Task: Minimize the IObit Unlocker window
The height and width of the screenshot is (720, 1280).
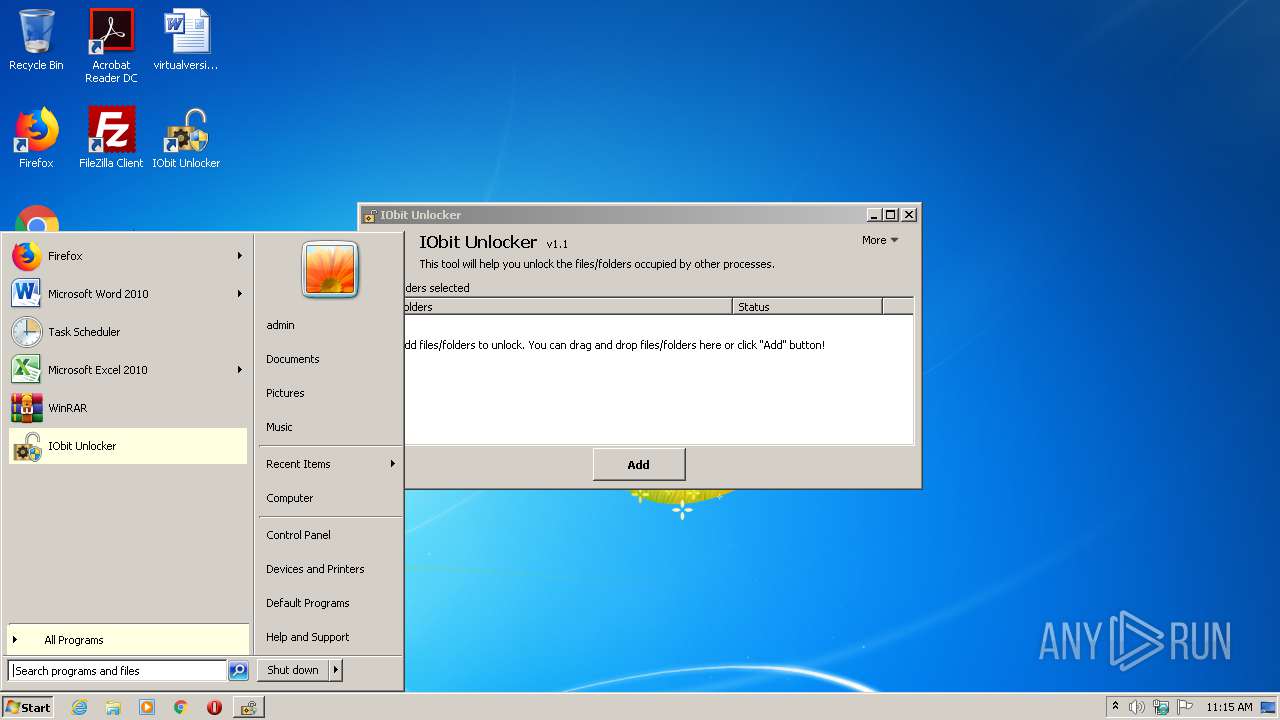Action: coord(874,214)
